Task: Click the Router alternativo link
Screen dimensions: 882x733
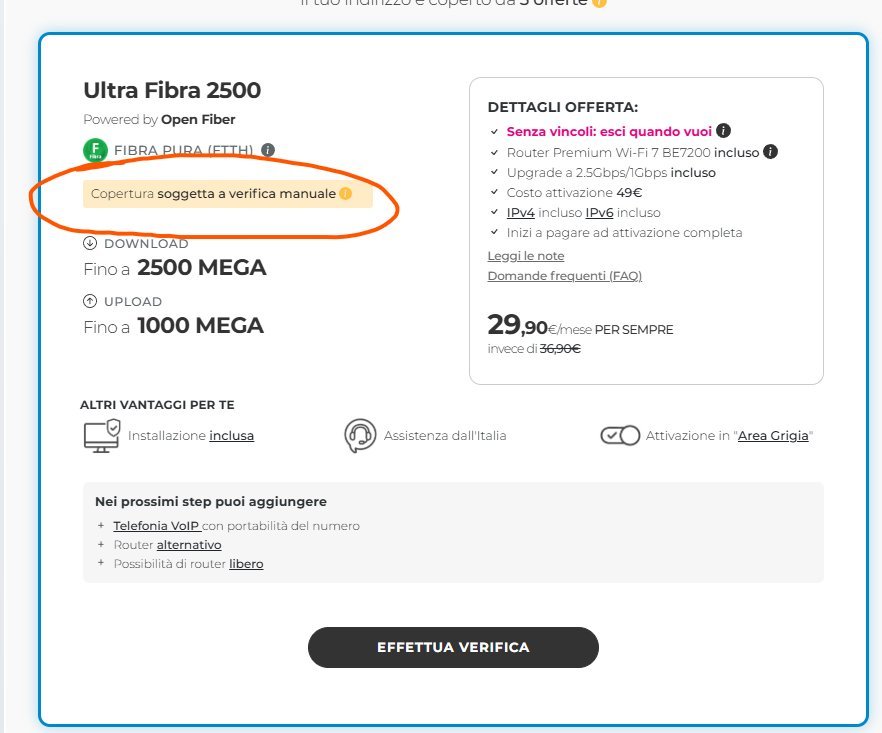Action: pyautogui.click(x=189, y=545)
